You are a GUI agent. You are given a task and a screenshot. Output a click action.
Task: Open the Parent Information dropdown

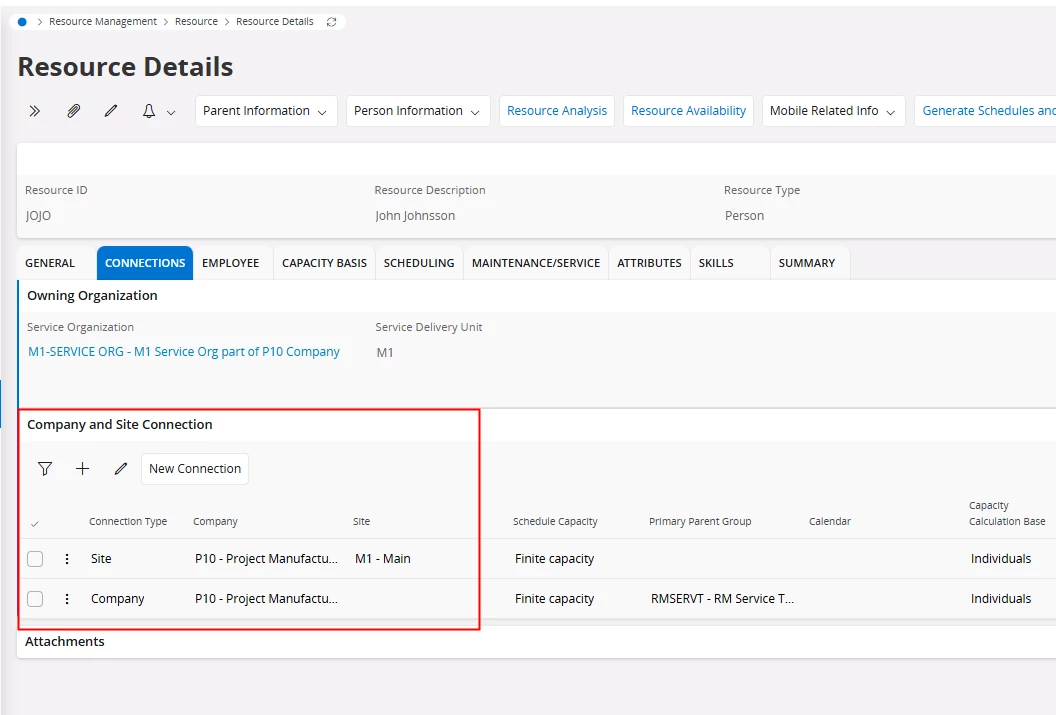(x=266, y=111)
